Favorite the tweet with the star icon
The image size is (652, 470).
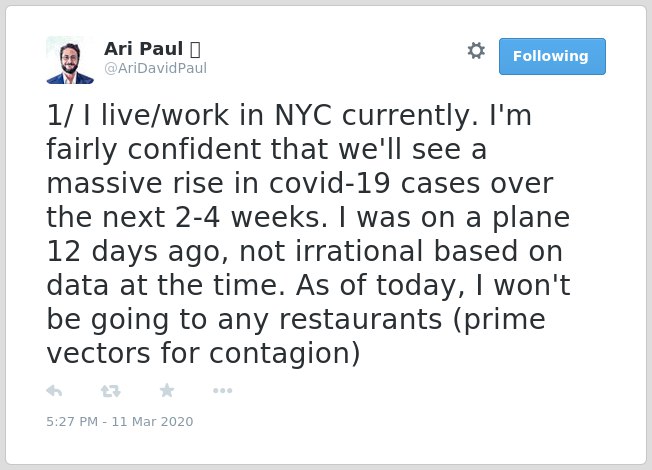[x=167, y=390]
